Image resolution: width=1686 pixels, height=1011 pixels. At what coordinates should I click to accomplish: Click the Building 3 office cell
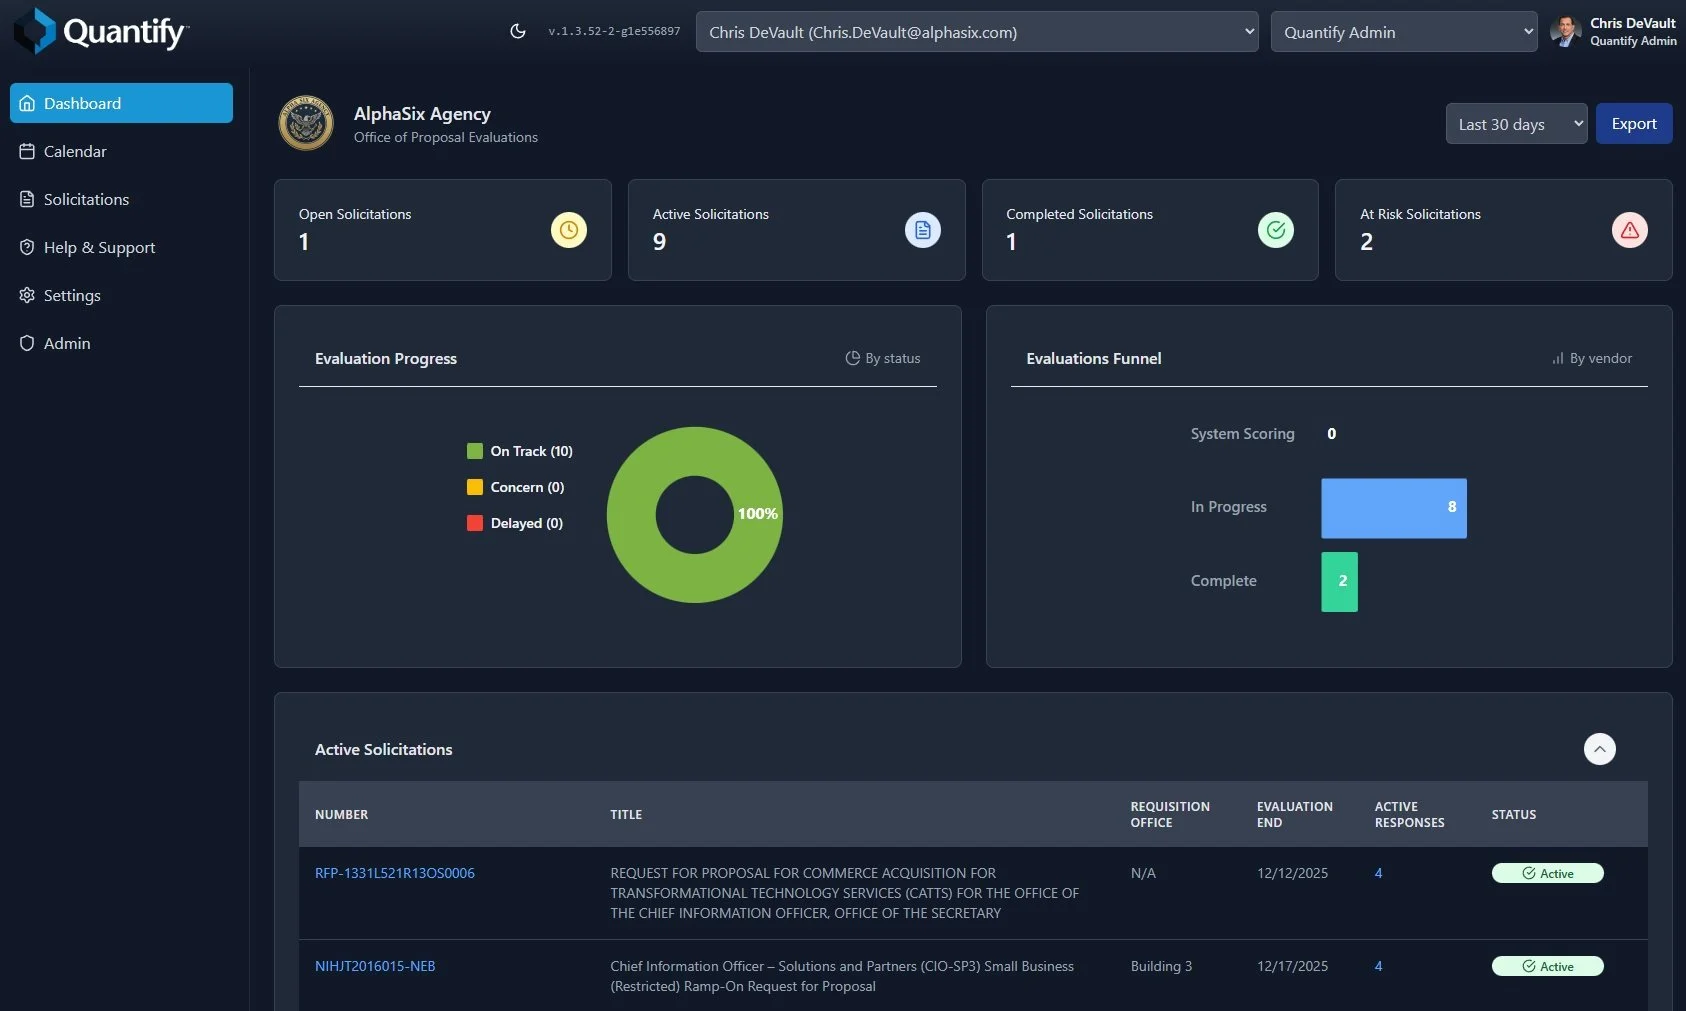coord(1161,966)
